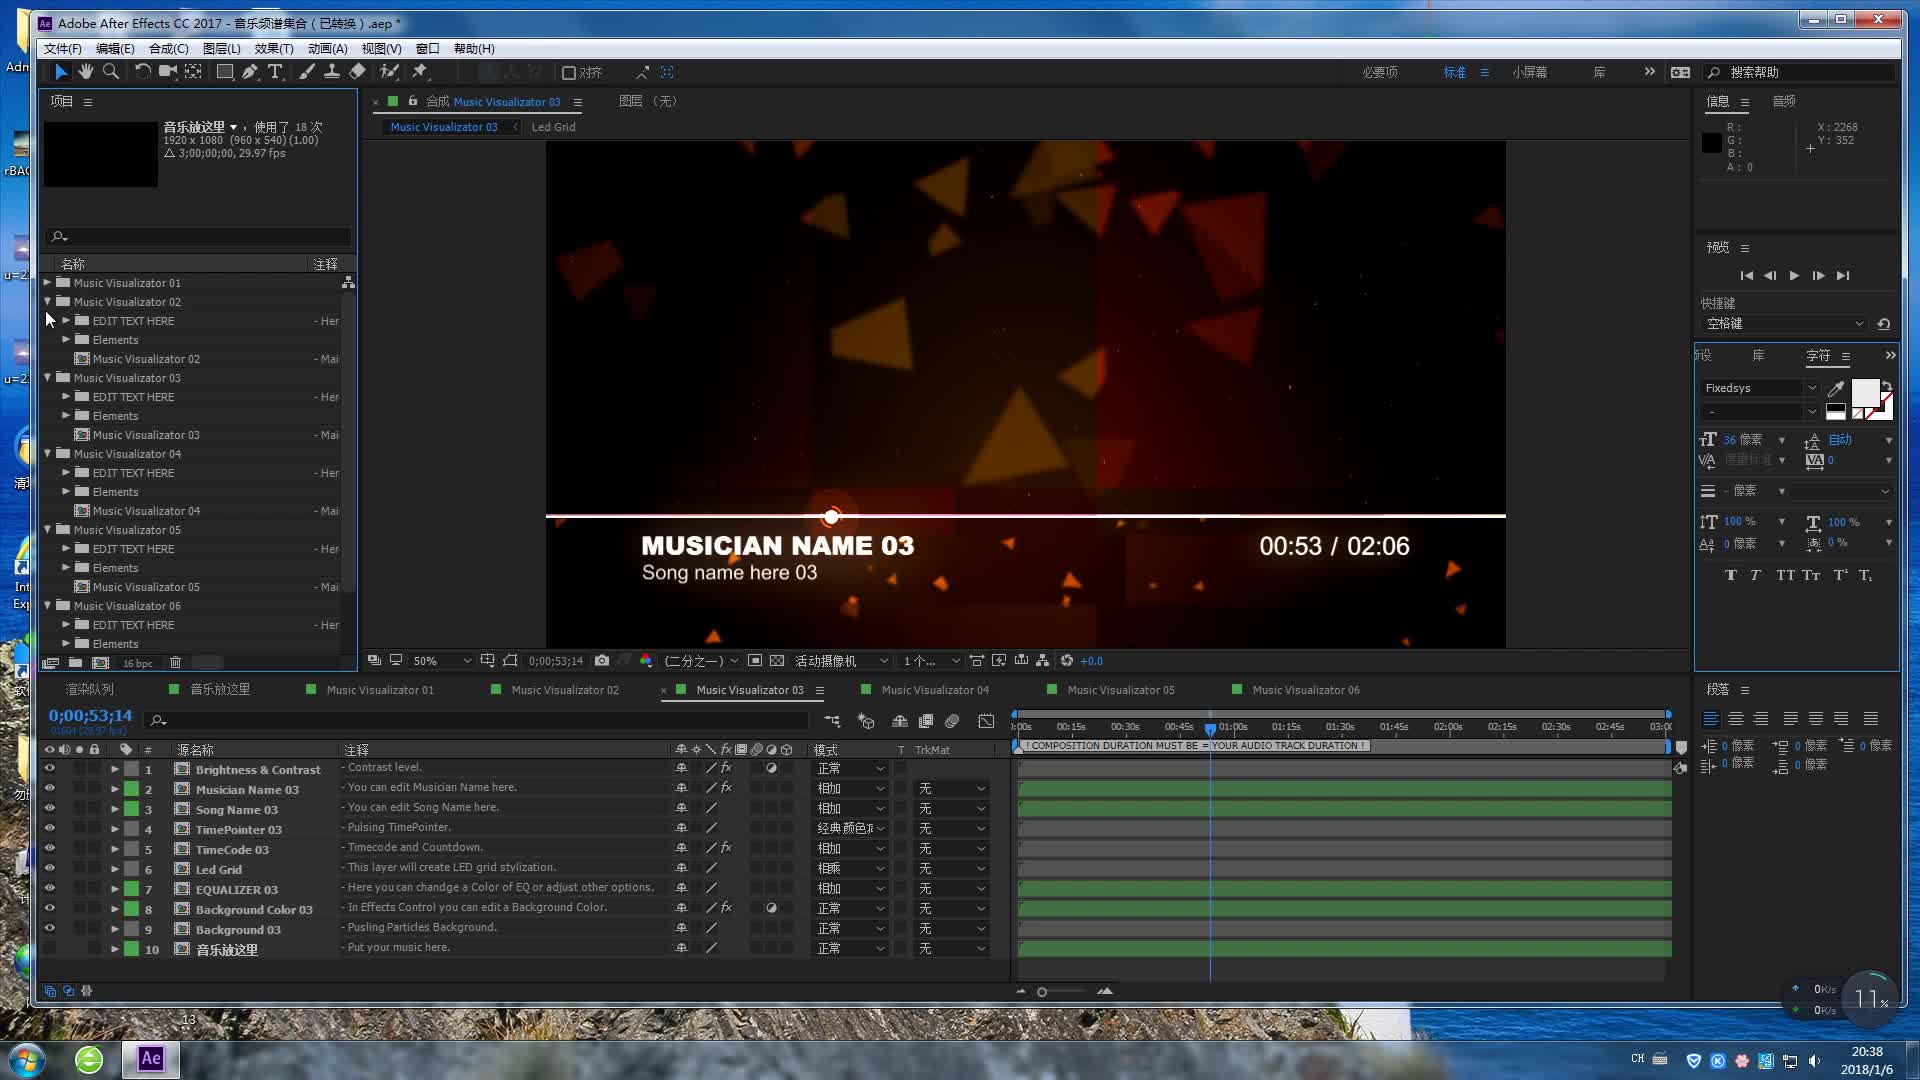Switch to Music Visualizator 04 timeline tab
The width and height of the screenshot is (1920, 1080).
(934, 690)
